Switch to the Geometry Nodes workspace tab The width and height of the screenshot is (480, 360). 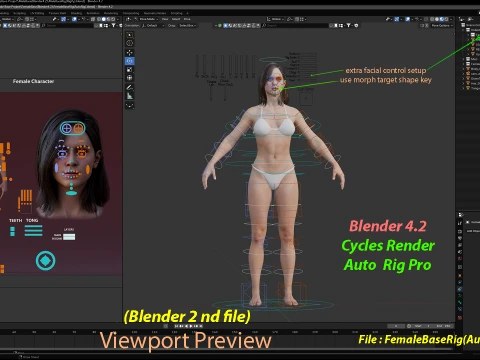click(155, 13)
